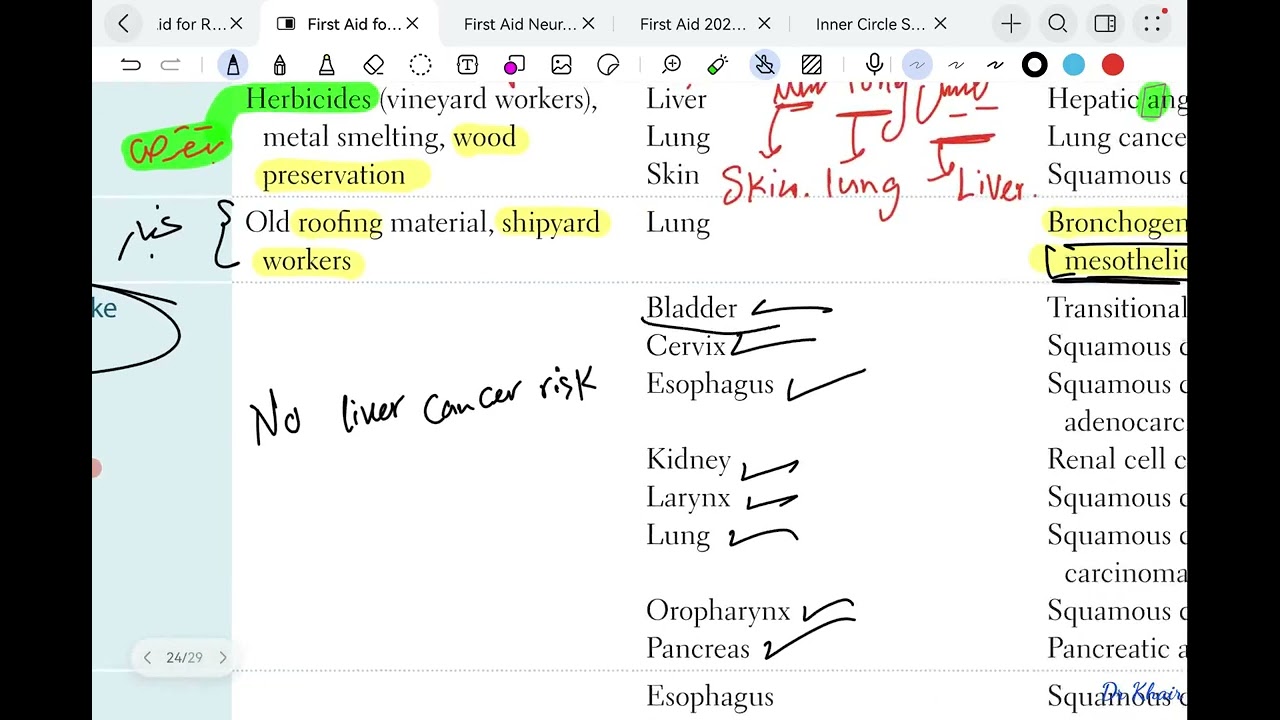Choose the thickest stroke width
The width and height of the screenshot is (1280, 720).
tap(995, 65)
